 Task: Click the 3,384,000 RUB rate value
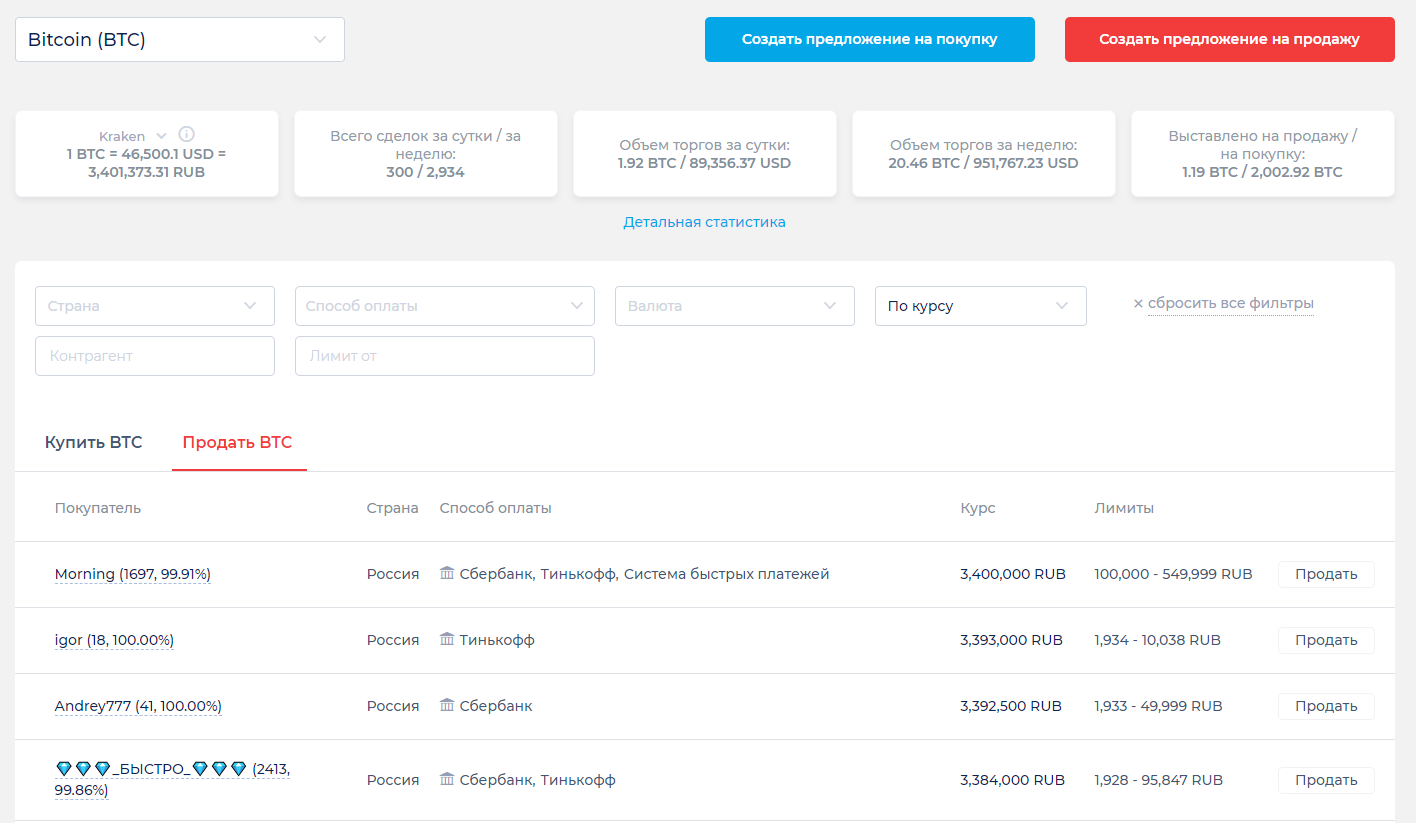pos(1012,780)
